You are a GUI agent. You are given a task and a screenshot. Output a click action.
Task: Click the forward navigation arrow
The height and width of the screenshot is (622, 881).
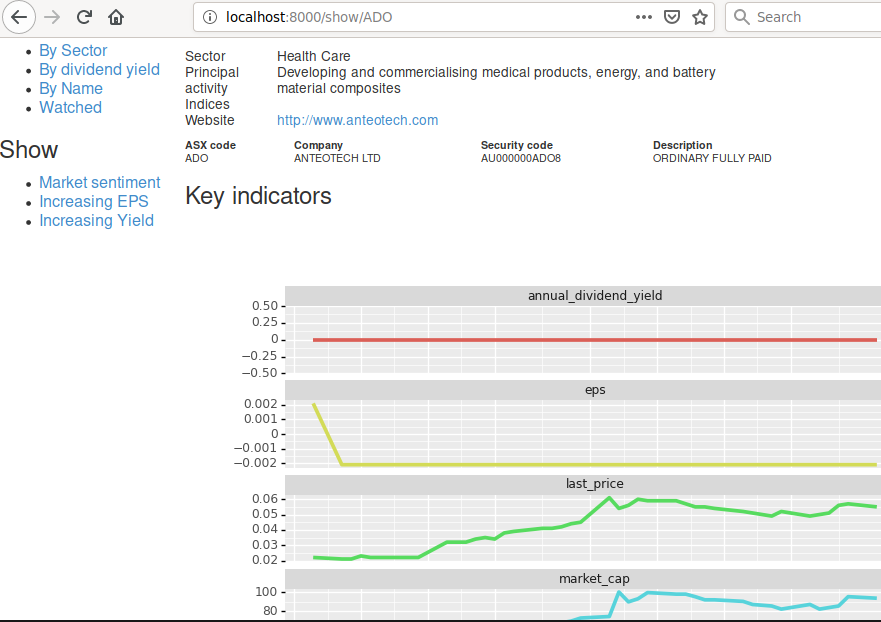pyautogui.click(x=52, y=17)
